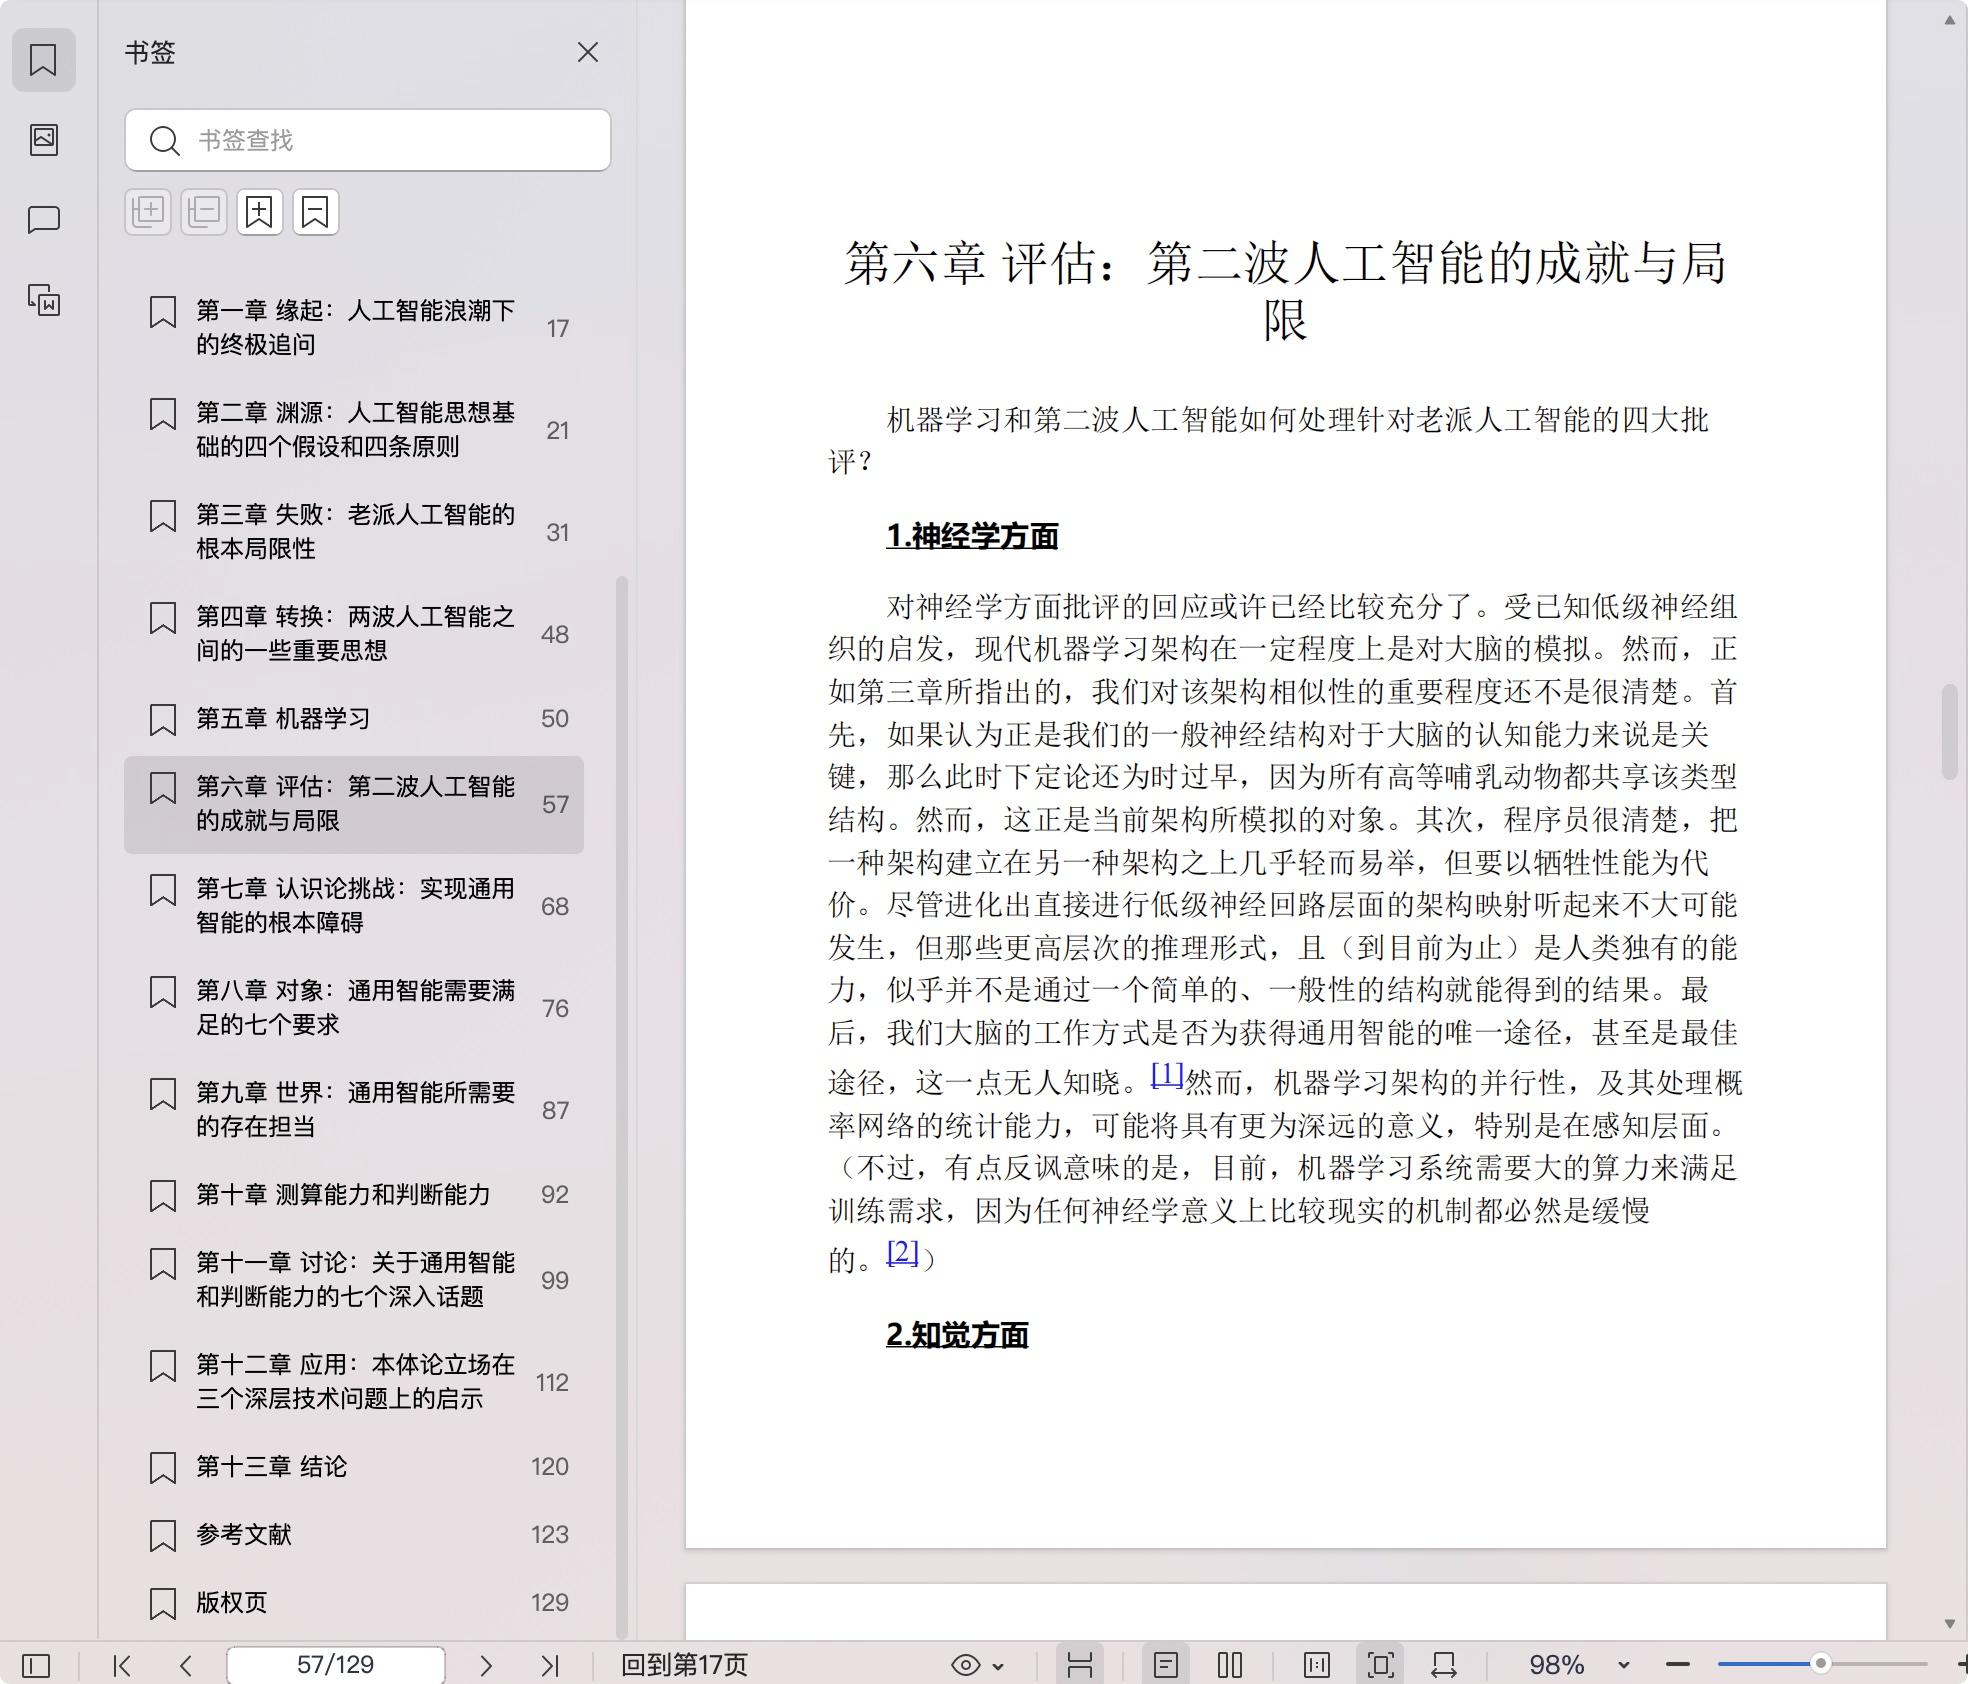
Task: Jump to bookmark 第十二章 应用
Action: click(x=354, y=1382)
